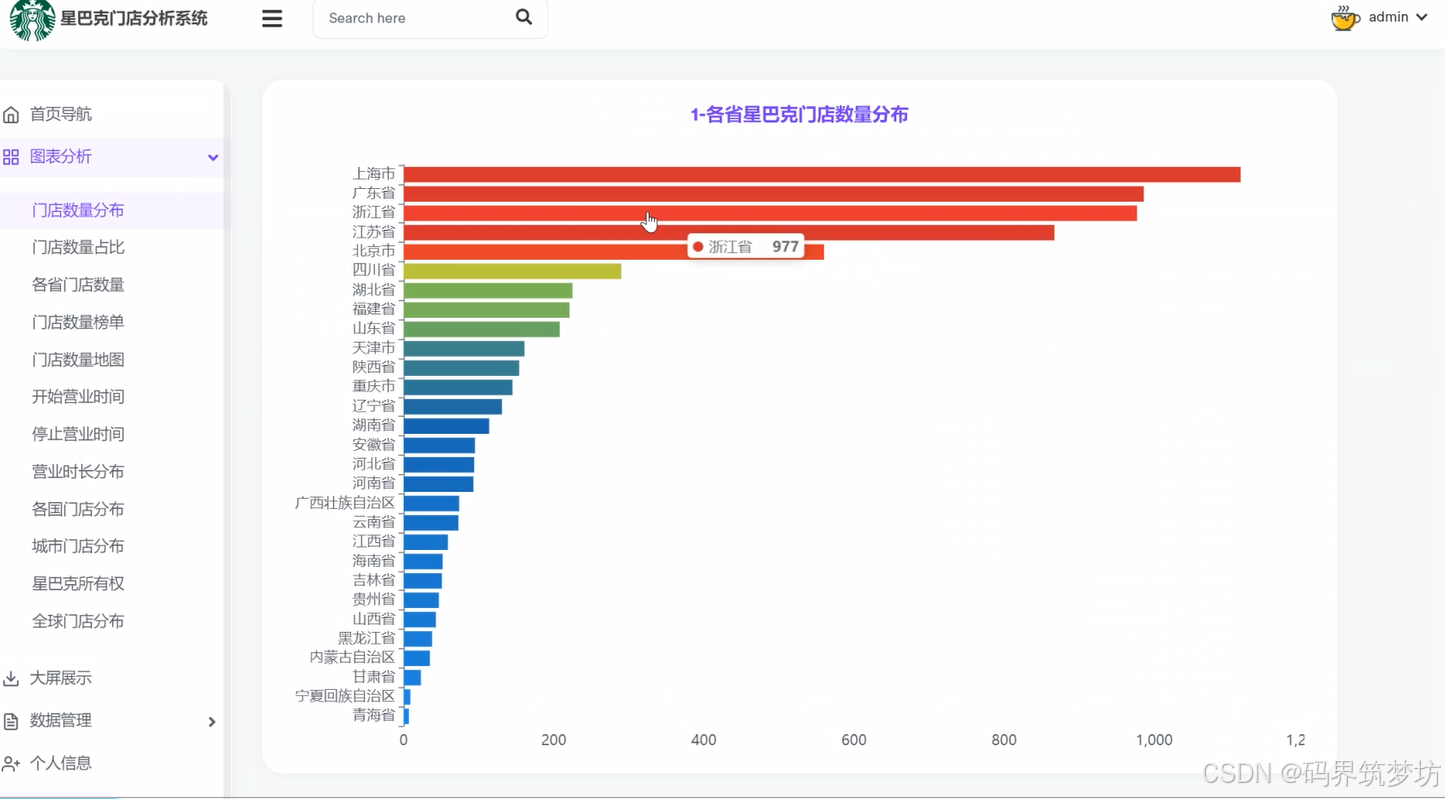
Task: Click the admin username label
Action: tap(1388, 17)
